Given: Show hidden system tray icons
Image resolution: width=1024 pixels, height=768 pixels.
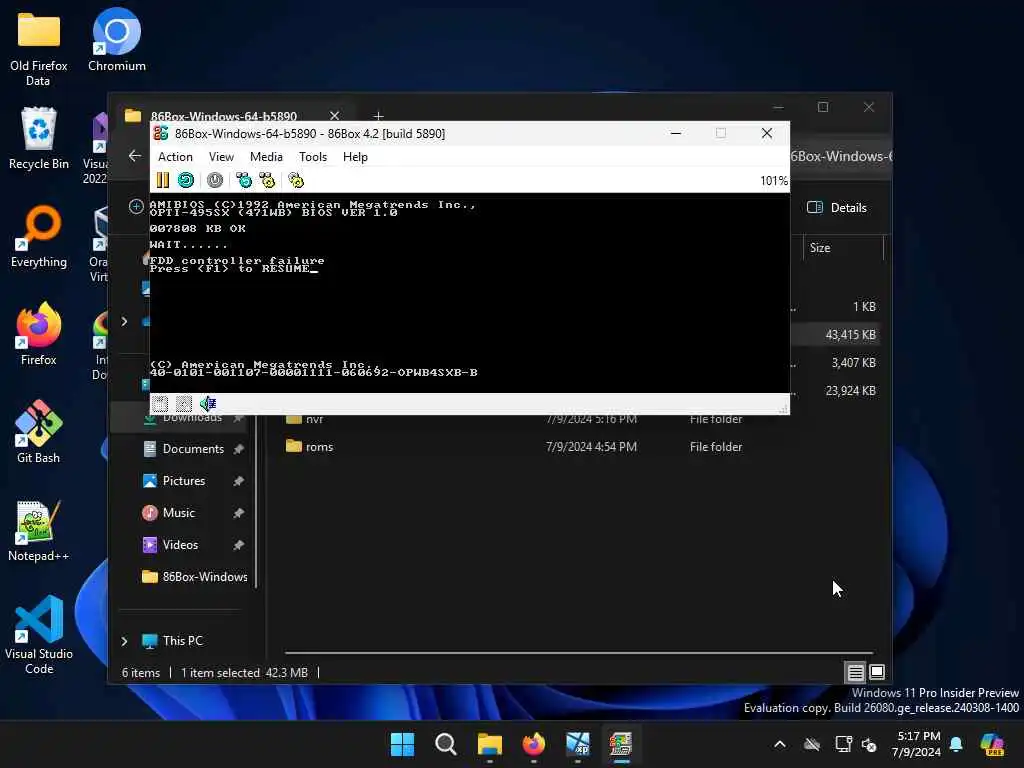Looking at the screenshot, I should [780, 744].
